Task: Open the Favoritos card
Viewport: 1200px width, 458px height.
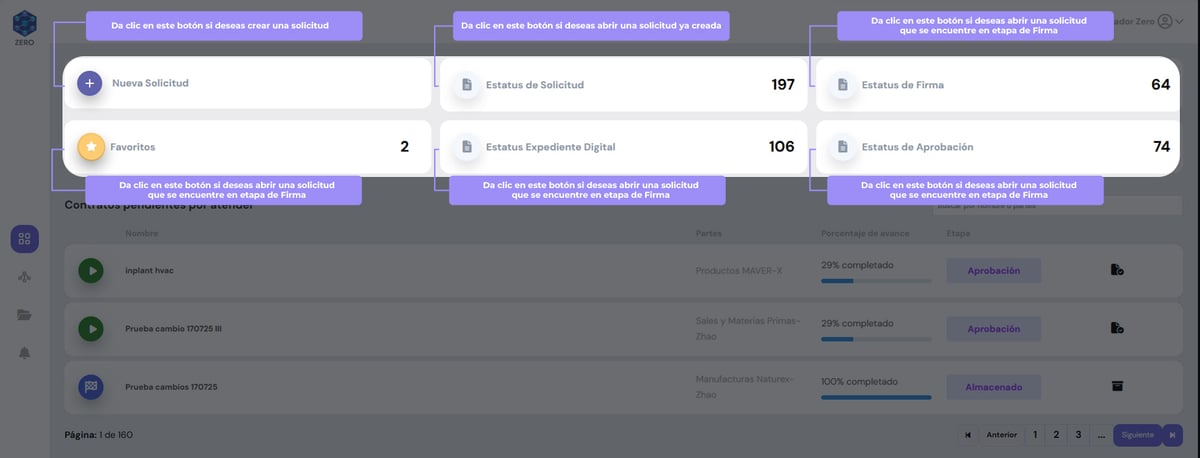Action: pyautogui.click(x=248, y=147)
